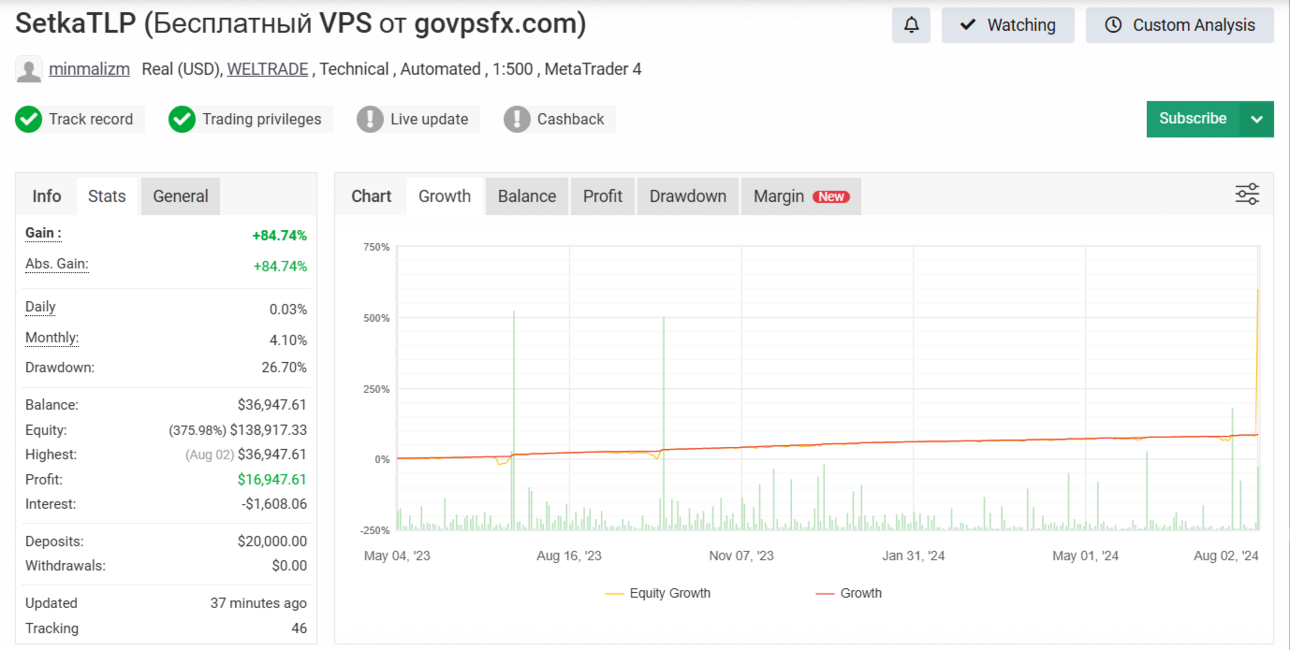Click the +84.74% Gain value
This screenshot has width=1290, height=650.
click(280, 236)
